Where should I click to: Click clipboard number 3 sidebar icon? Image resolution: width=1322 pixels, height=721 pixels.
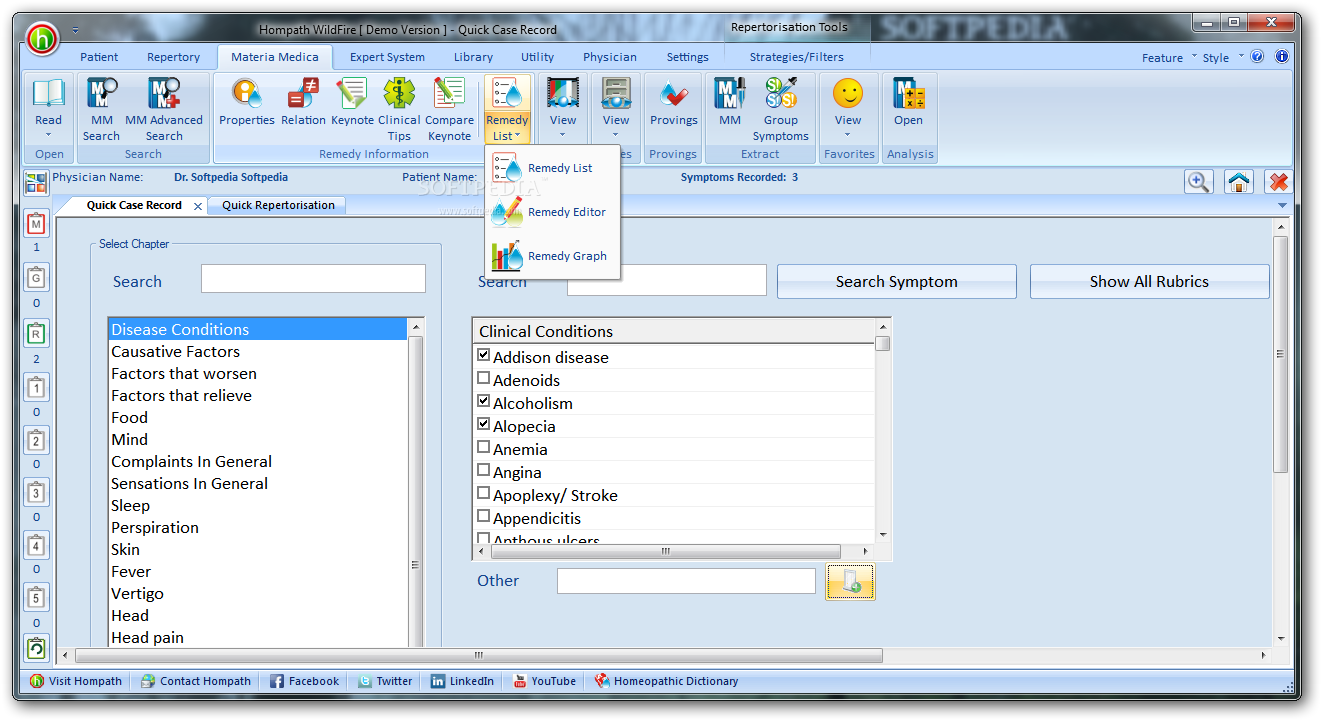(x=36, y=492)
